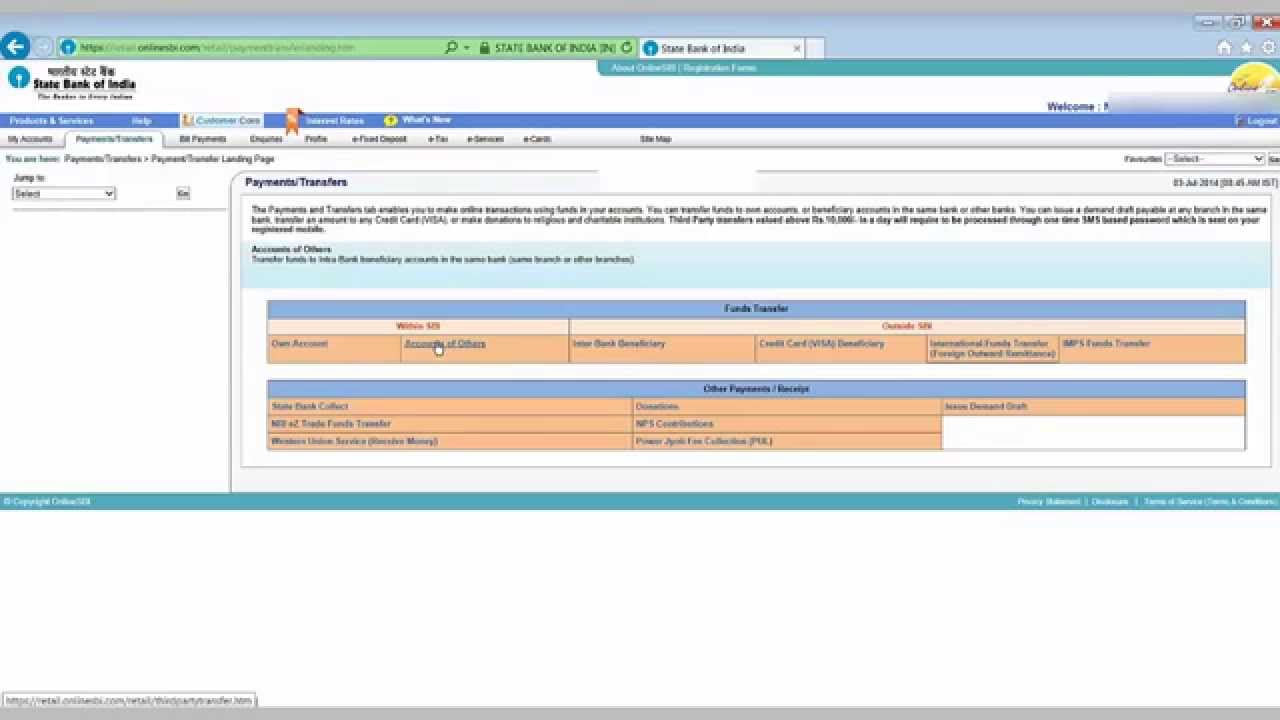Click Credit Card (VISA) Beneficiary link
1280x720 pixels.
(x=821, y=344)
